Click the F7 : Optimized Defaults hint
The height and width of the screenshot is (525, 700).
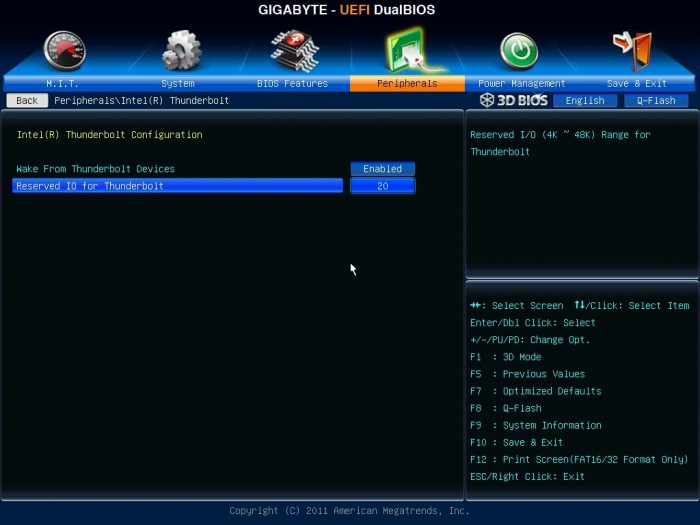[536, 391]
